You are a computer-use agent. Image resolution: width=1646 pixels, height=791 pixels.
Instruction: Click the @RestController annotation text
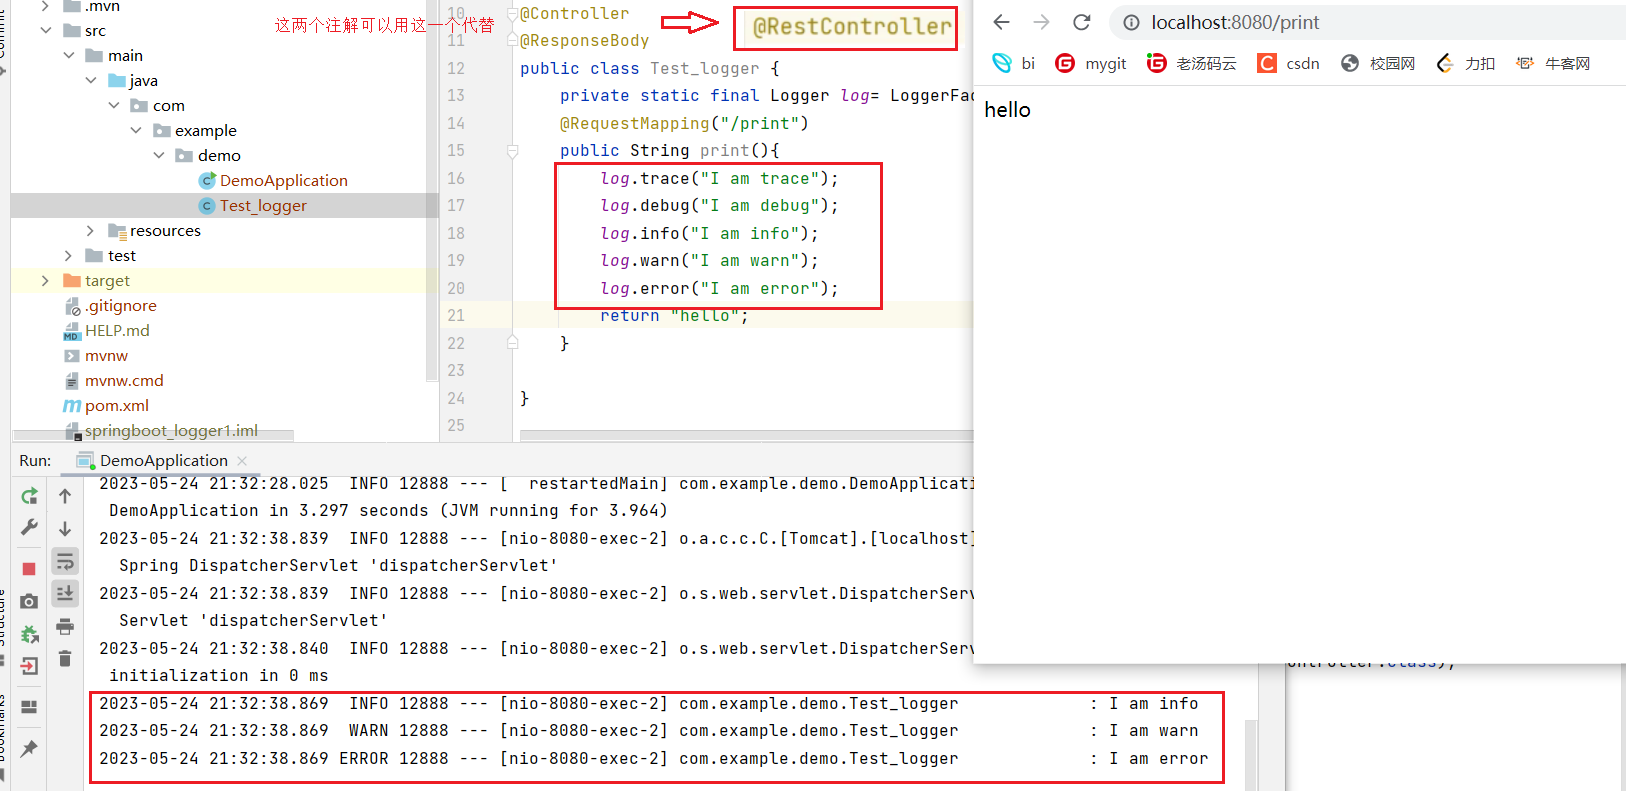(851, 27)
